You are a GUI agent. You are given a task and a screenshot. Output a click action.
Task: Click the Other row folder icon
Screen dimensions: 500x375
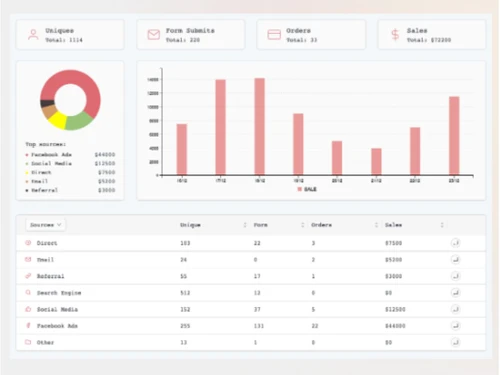click(x=28, y=342)
